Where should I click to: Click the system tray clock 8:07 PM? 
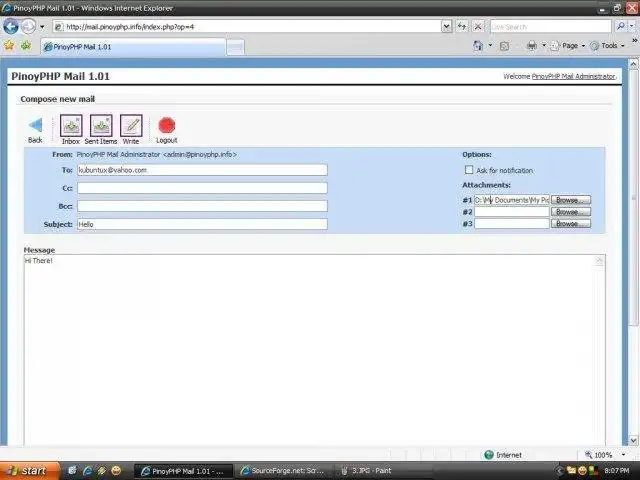(617, 471)
